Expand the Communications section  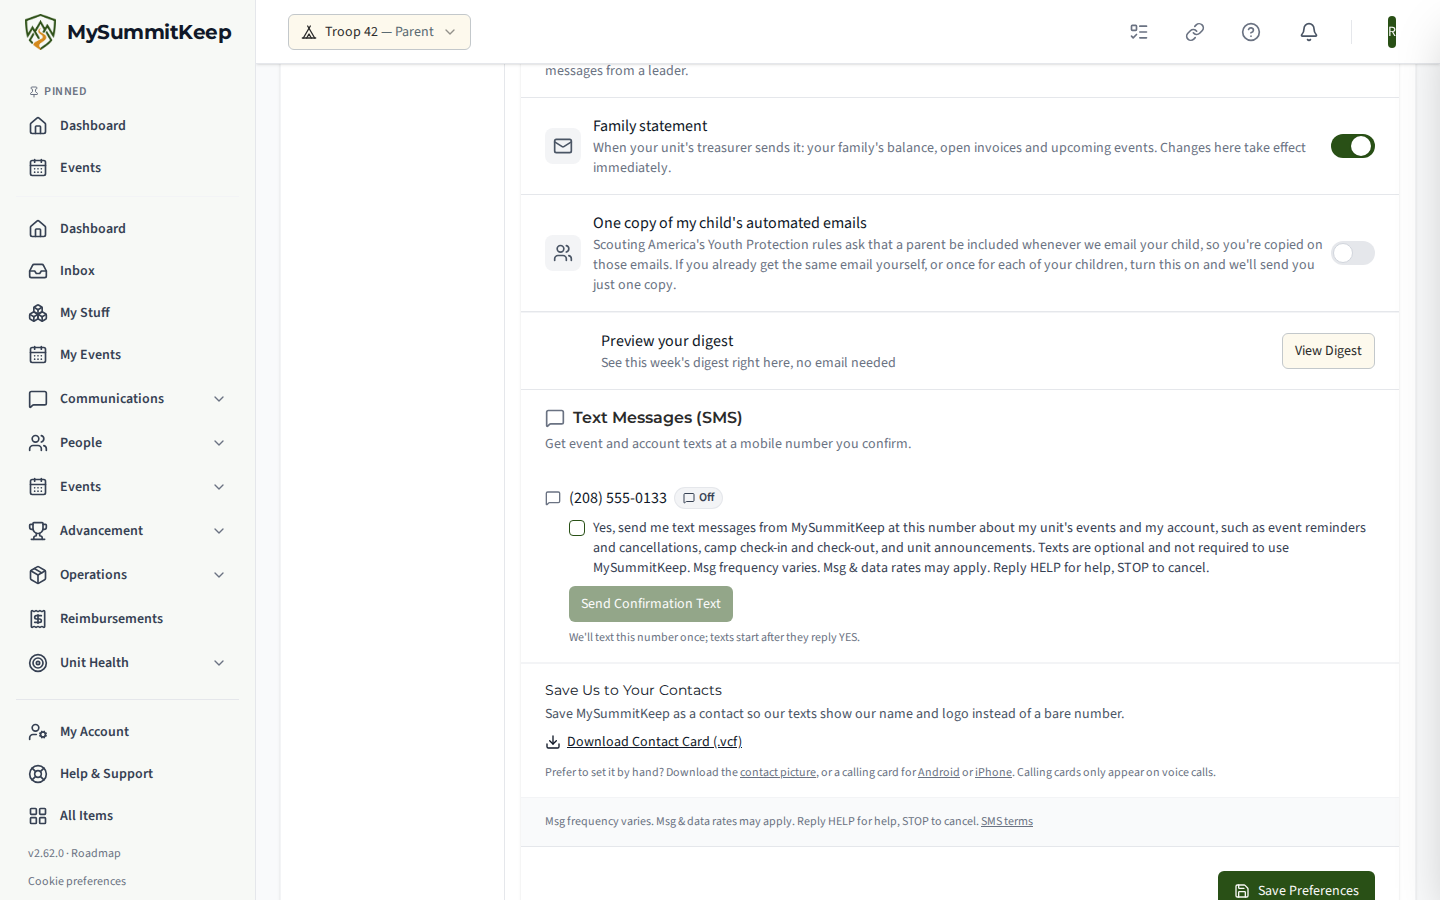(128, 399)
